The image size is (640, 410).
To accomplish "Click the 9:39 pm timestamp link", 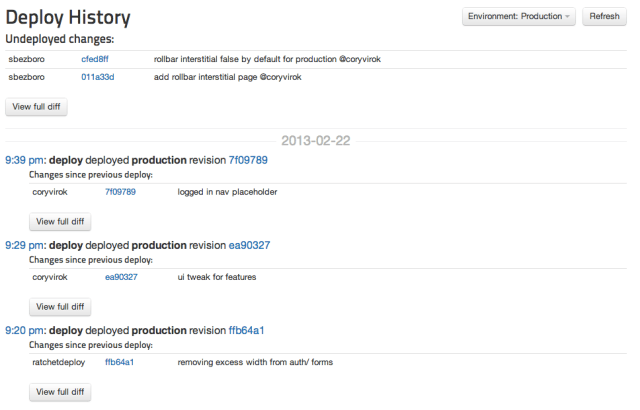I will pos(24,160).
